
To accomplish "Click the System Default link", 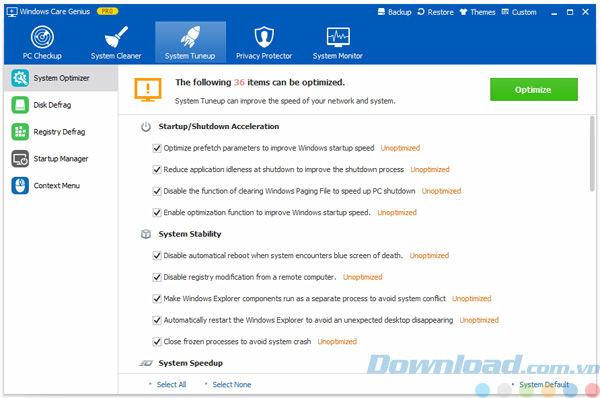I will click(544, 385).
